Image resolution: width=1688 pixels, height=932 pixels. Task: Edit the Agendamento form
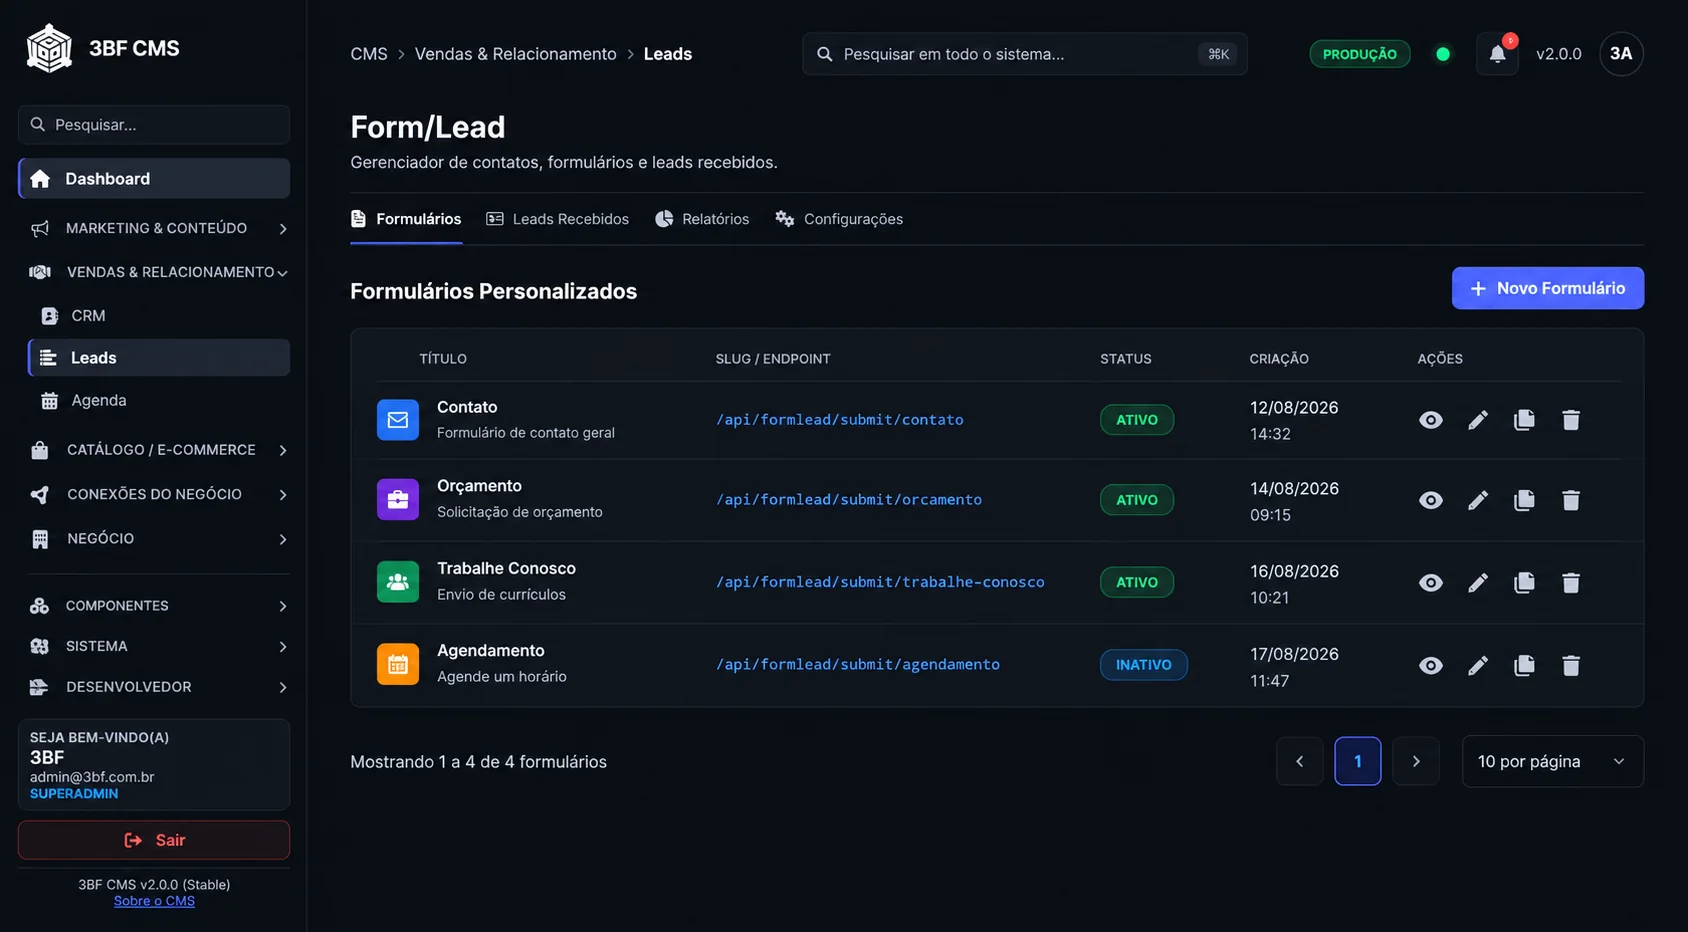click(1478, 666)
